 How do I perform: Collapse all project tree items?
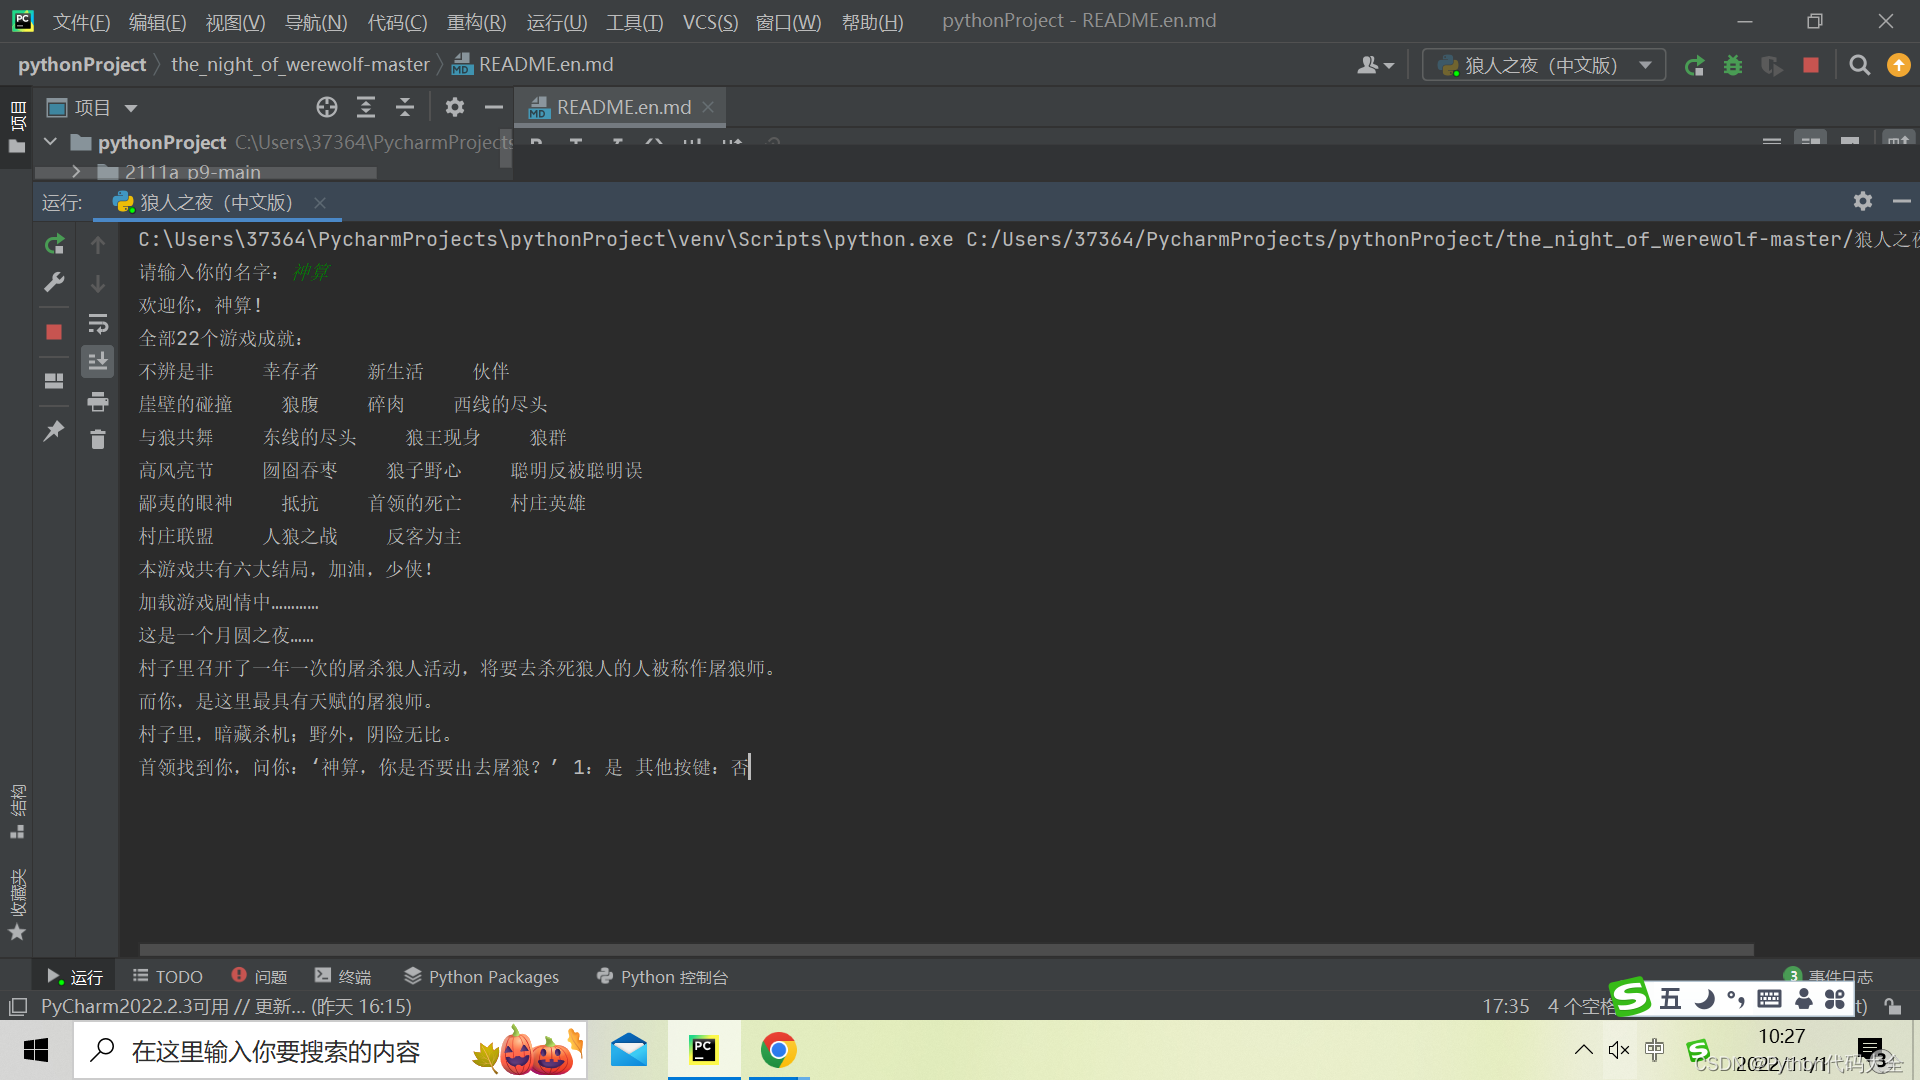[405, 107]
